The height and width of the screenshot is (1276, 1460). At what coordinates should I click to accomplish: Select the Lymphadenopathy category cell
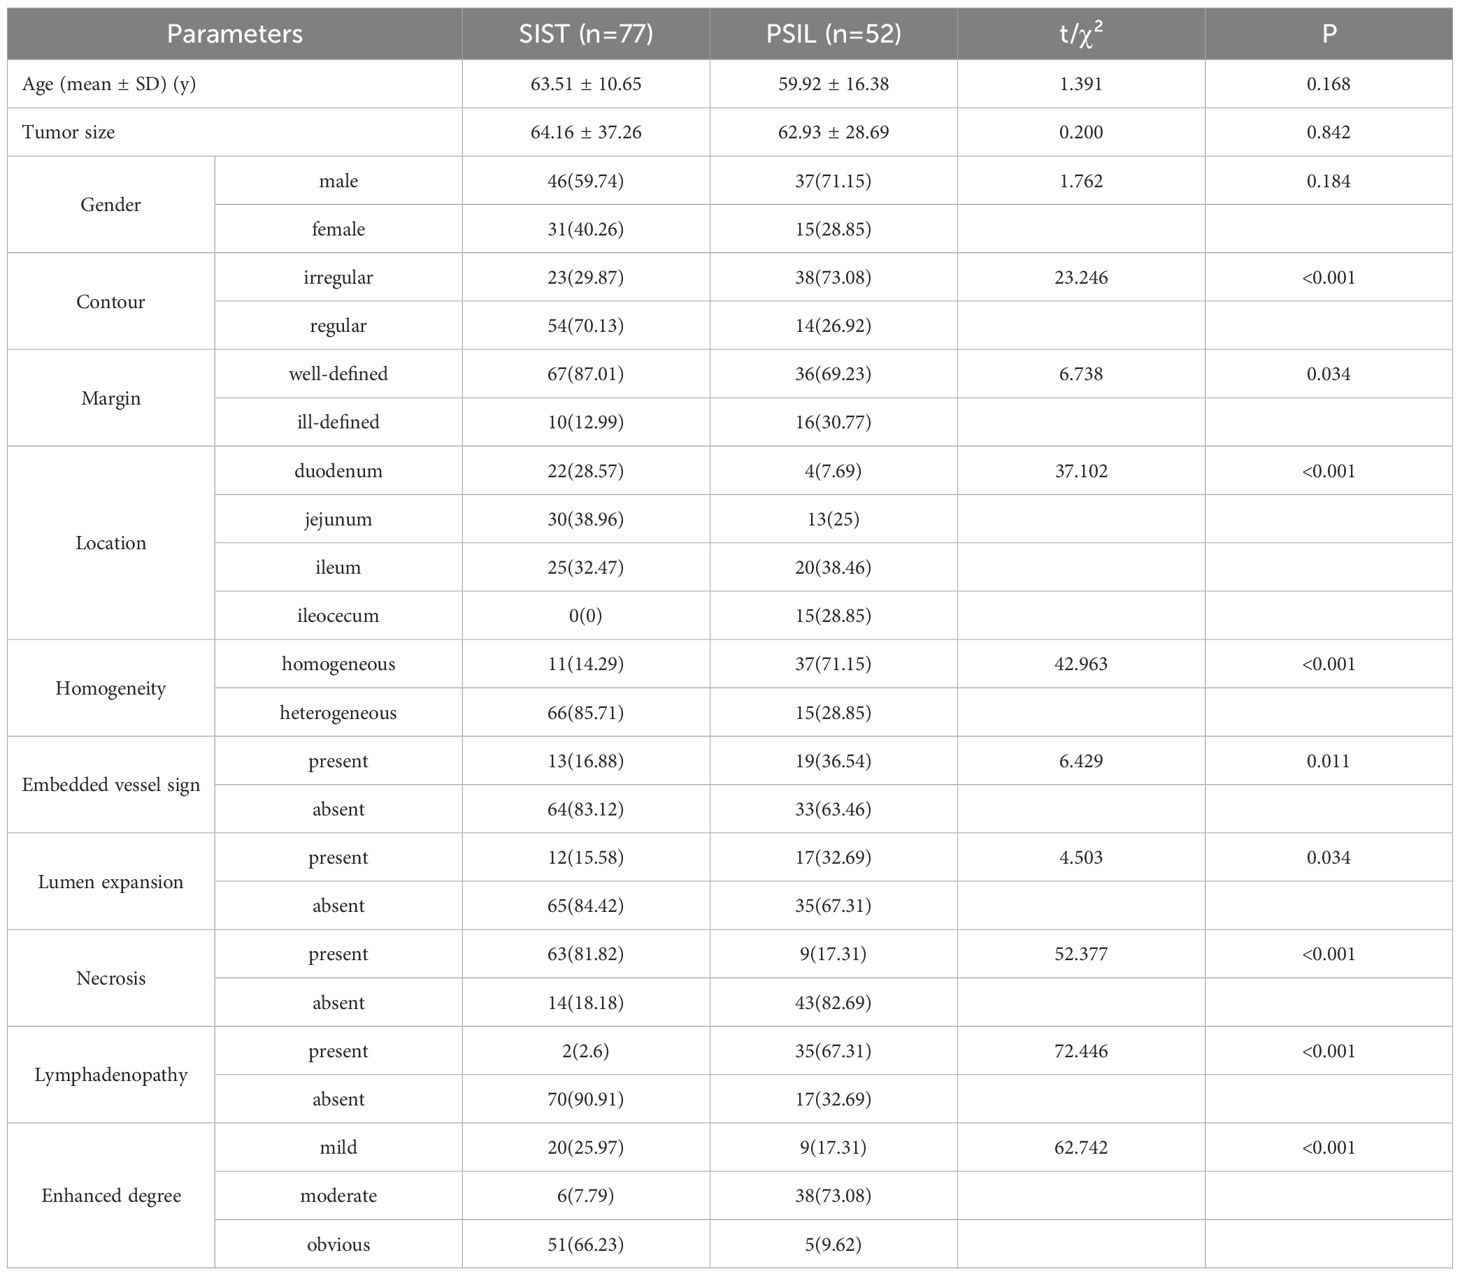[x=110, y=1075]
